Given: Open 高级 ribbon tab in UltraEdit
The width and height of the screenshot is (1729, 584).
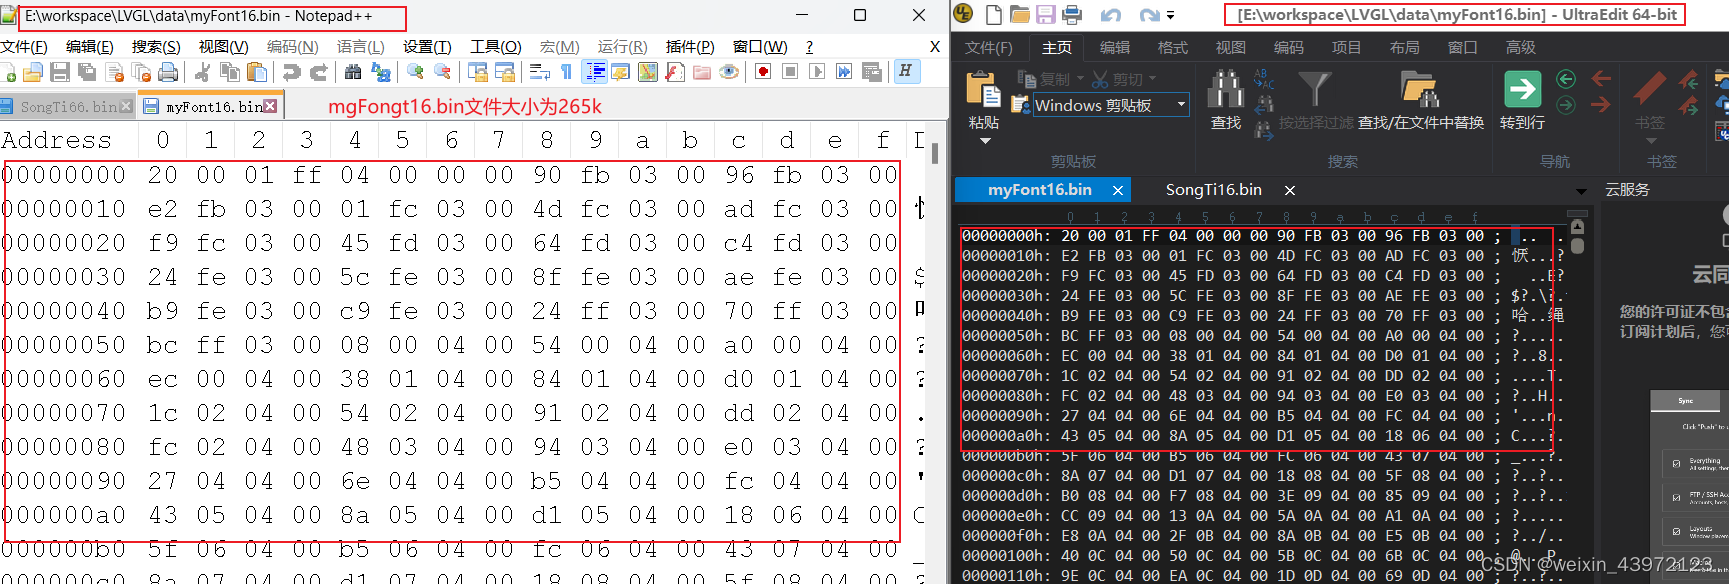Looking at the screenshot, I should pyautogui.click(x=1521, y=47).
